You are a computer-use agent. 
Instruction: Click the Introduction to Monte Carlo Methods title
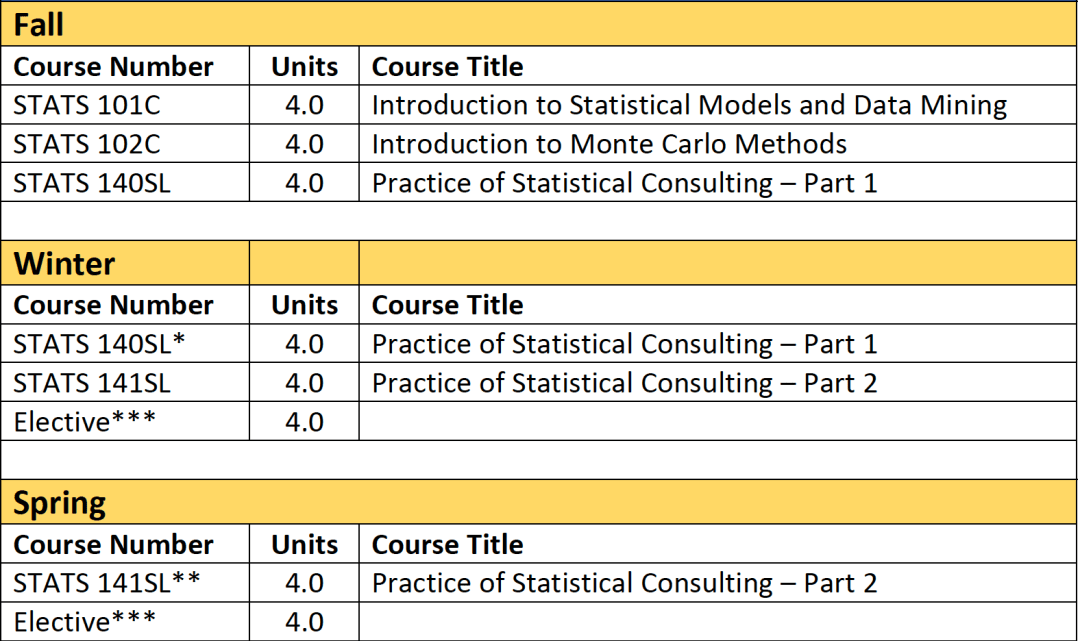pos(609,144)
